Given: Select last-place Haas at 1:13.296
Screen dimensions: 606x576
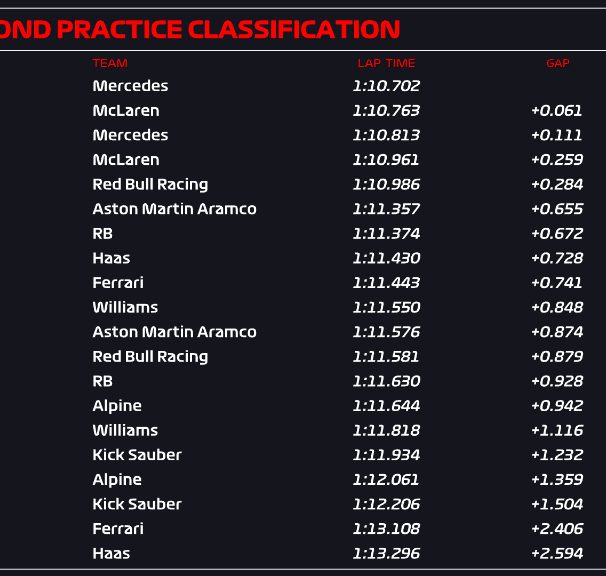Looking at the screenshot, I should (303, 553).
